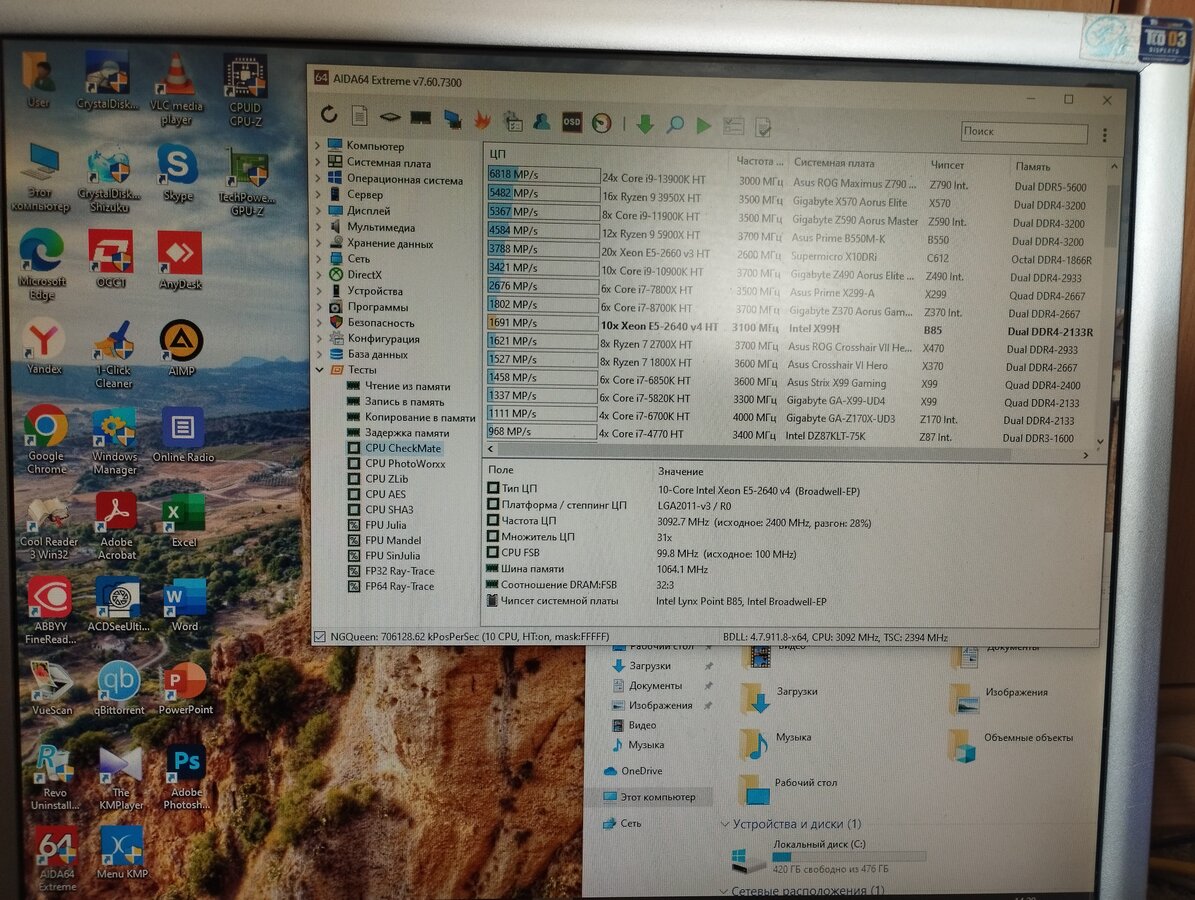Open the Объемные объекты folder icon
Image resolution: width=1195 pixels, height=900 pixels.
963,745
